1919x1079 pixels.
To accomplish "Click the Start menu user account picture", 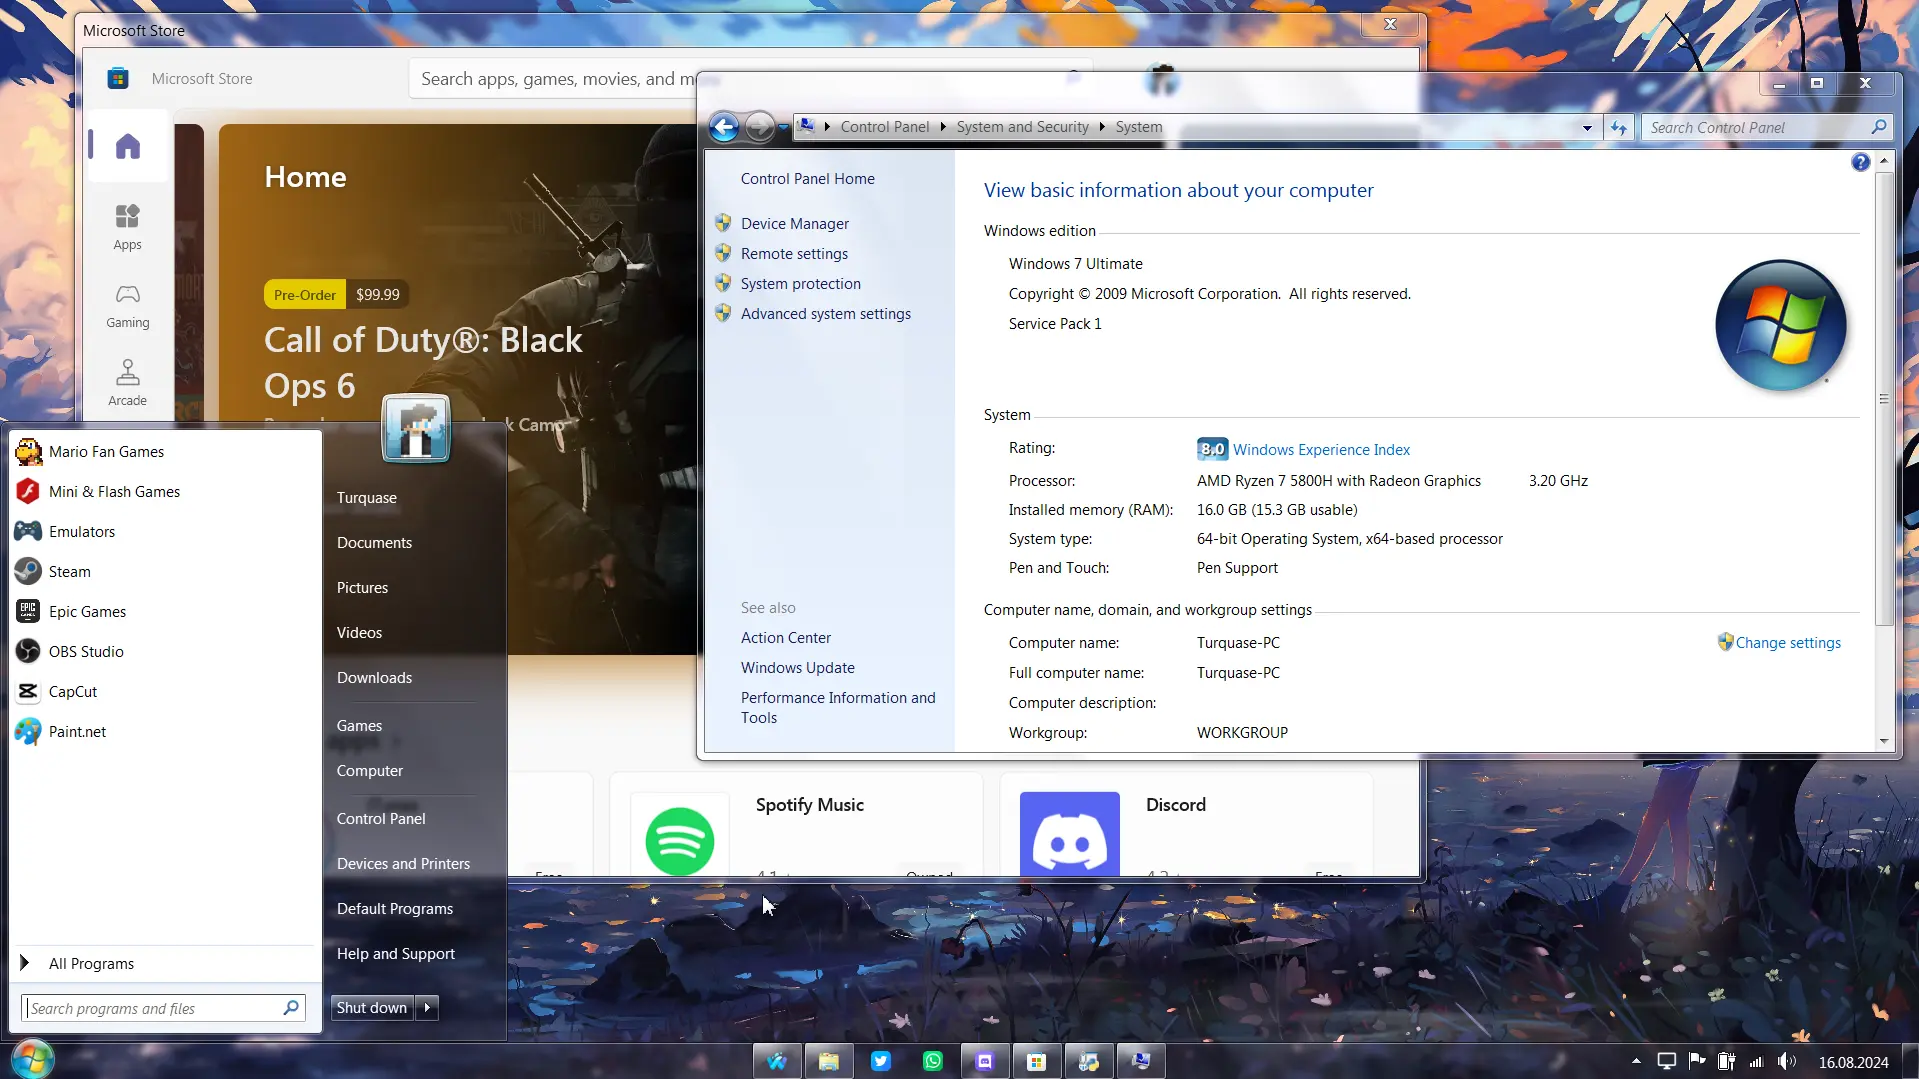I will pyautogui.click(x=416, y=428).
